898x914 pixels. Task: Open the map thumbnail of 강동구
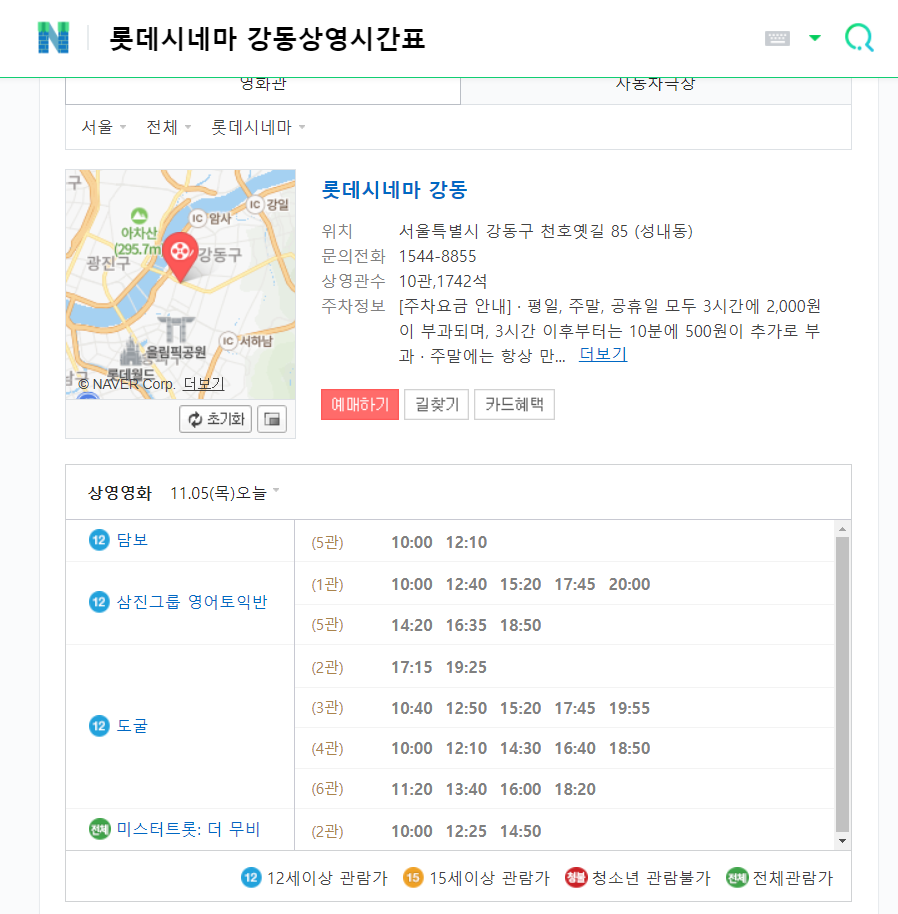point(181,284)
